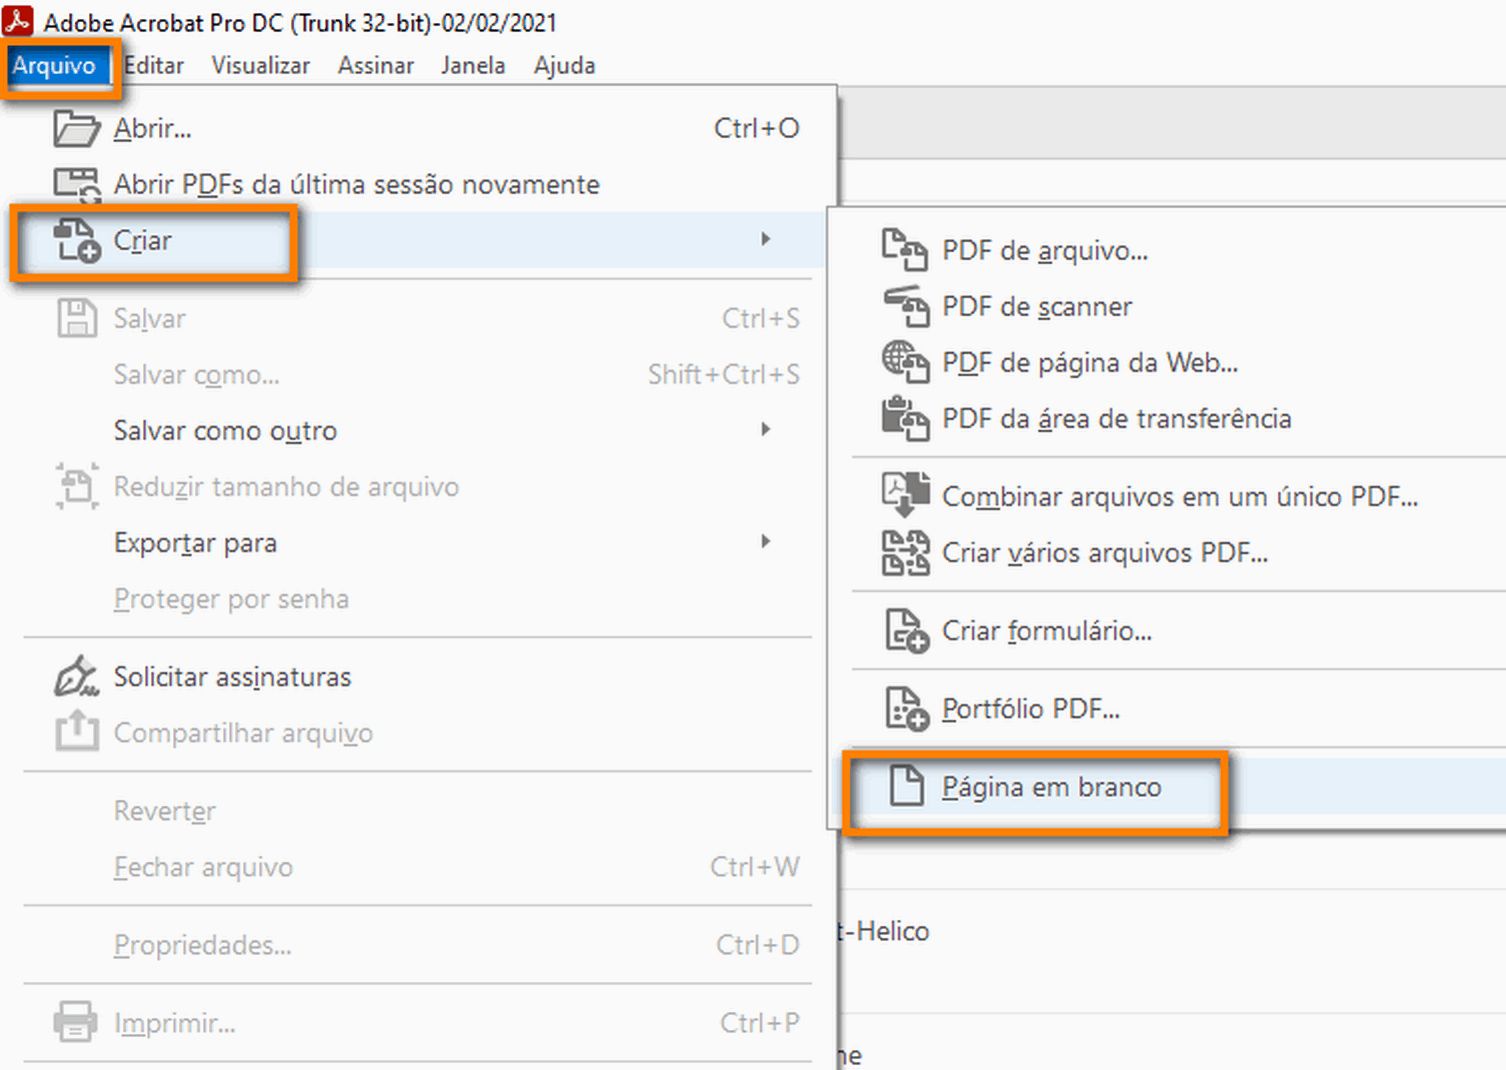Open the Janela menu
The height and width of the screenshot is (1070, 1506).
click(472, 65)
